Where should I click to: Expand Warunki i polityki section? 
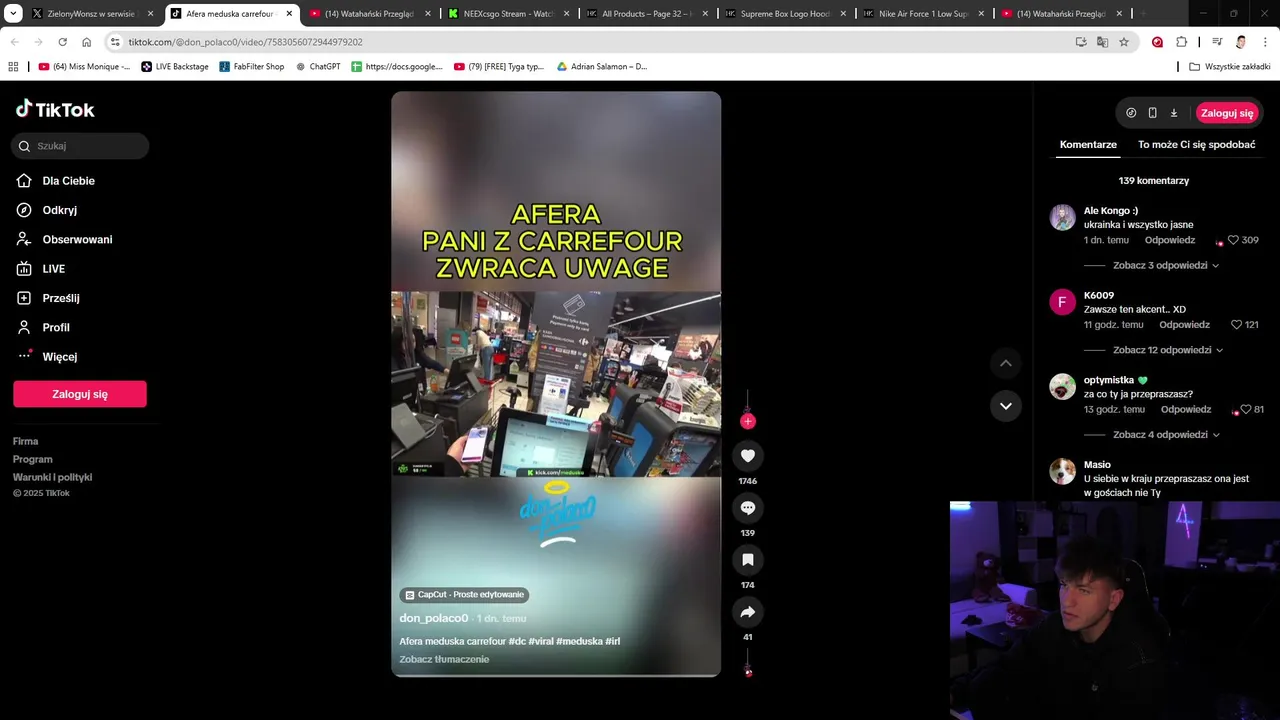[x=53, y=477]
